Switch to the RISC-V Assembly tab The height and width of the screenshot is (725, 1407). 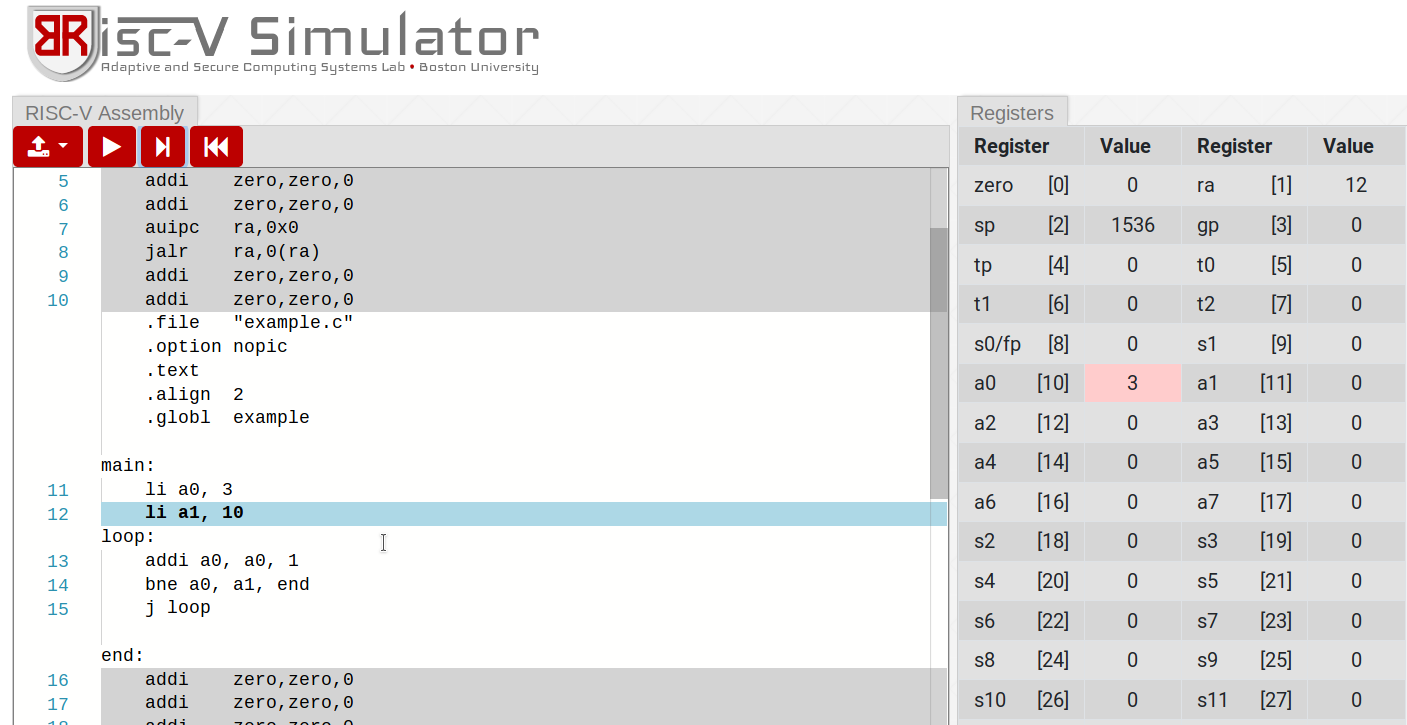pyautogui.click(x=105, y=113)
